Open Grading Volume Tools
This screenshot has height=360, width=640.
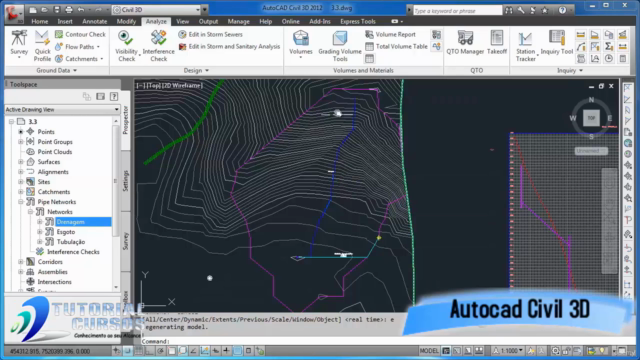[x=340, y=46]
